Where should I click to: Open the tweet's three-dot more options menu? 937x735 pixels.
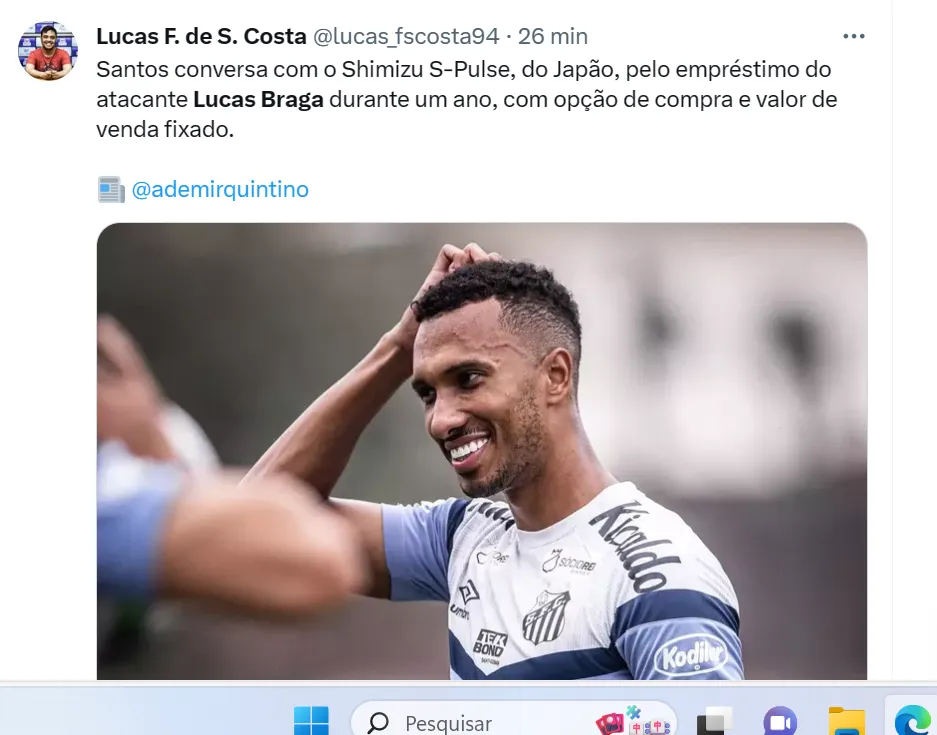(853, 36)
